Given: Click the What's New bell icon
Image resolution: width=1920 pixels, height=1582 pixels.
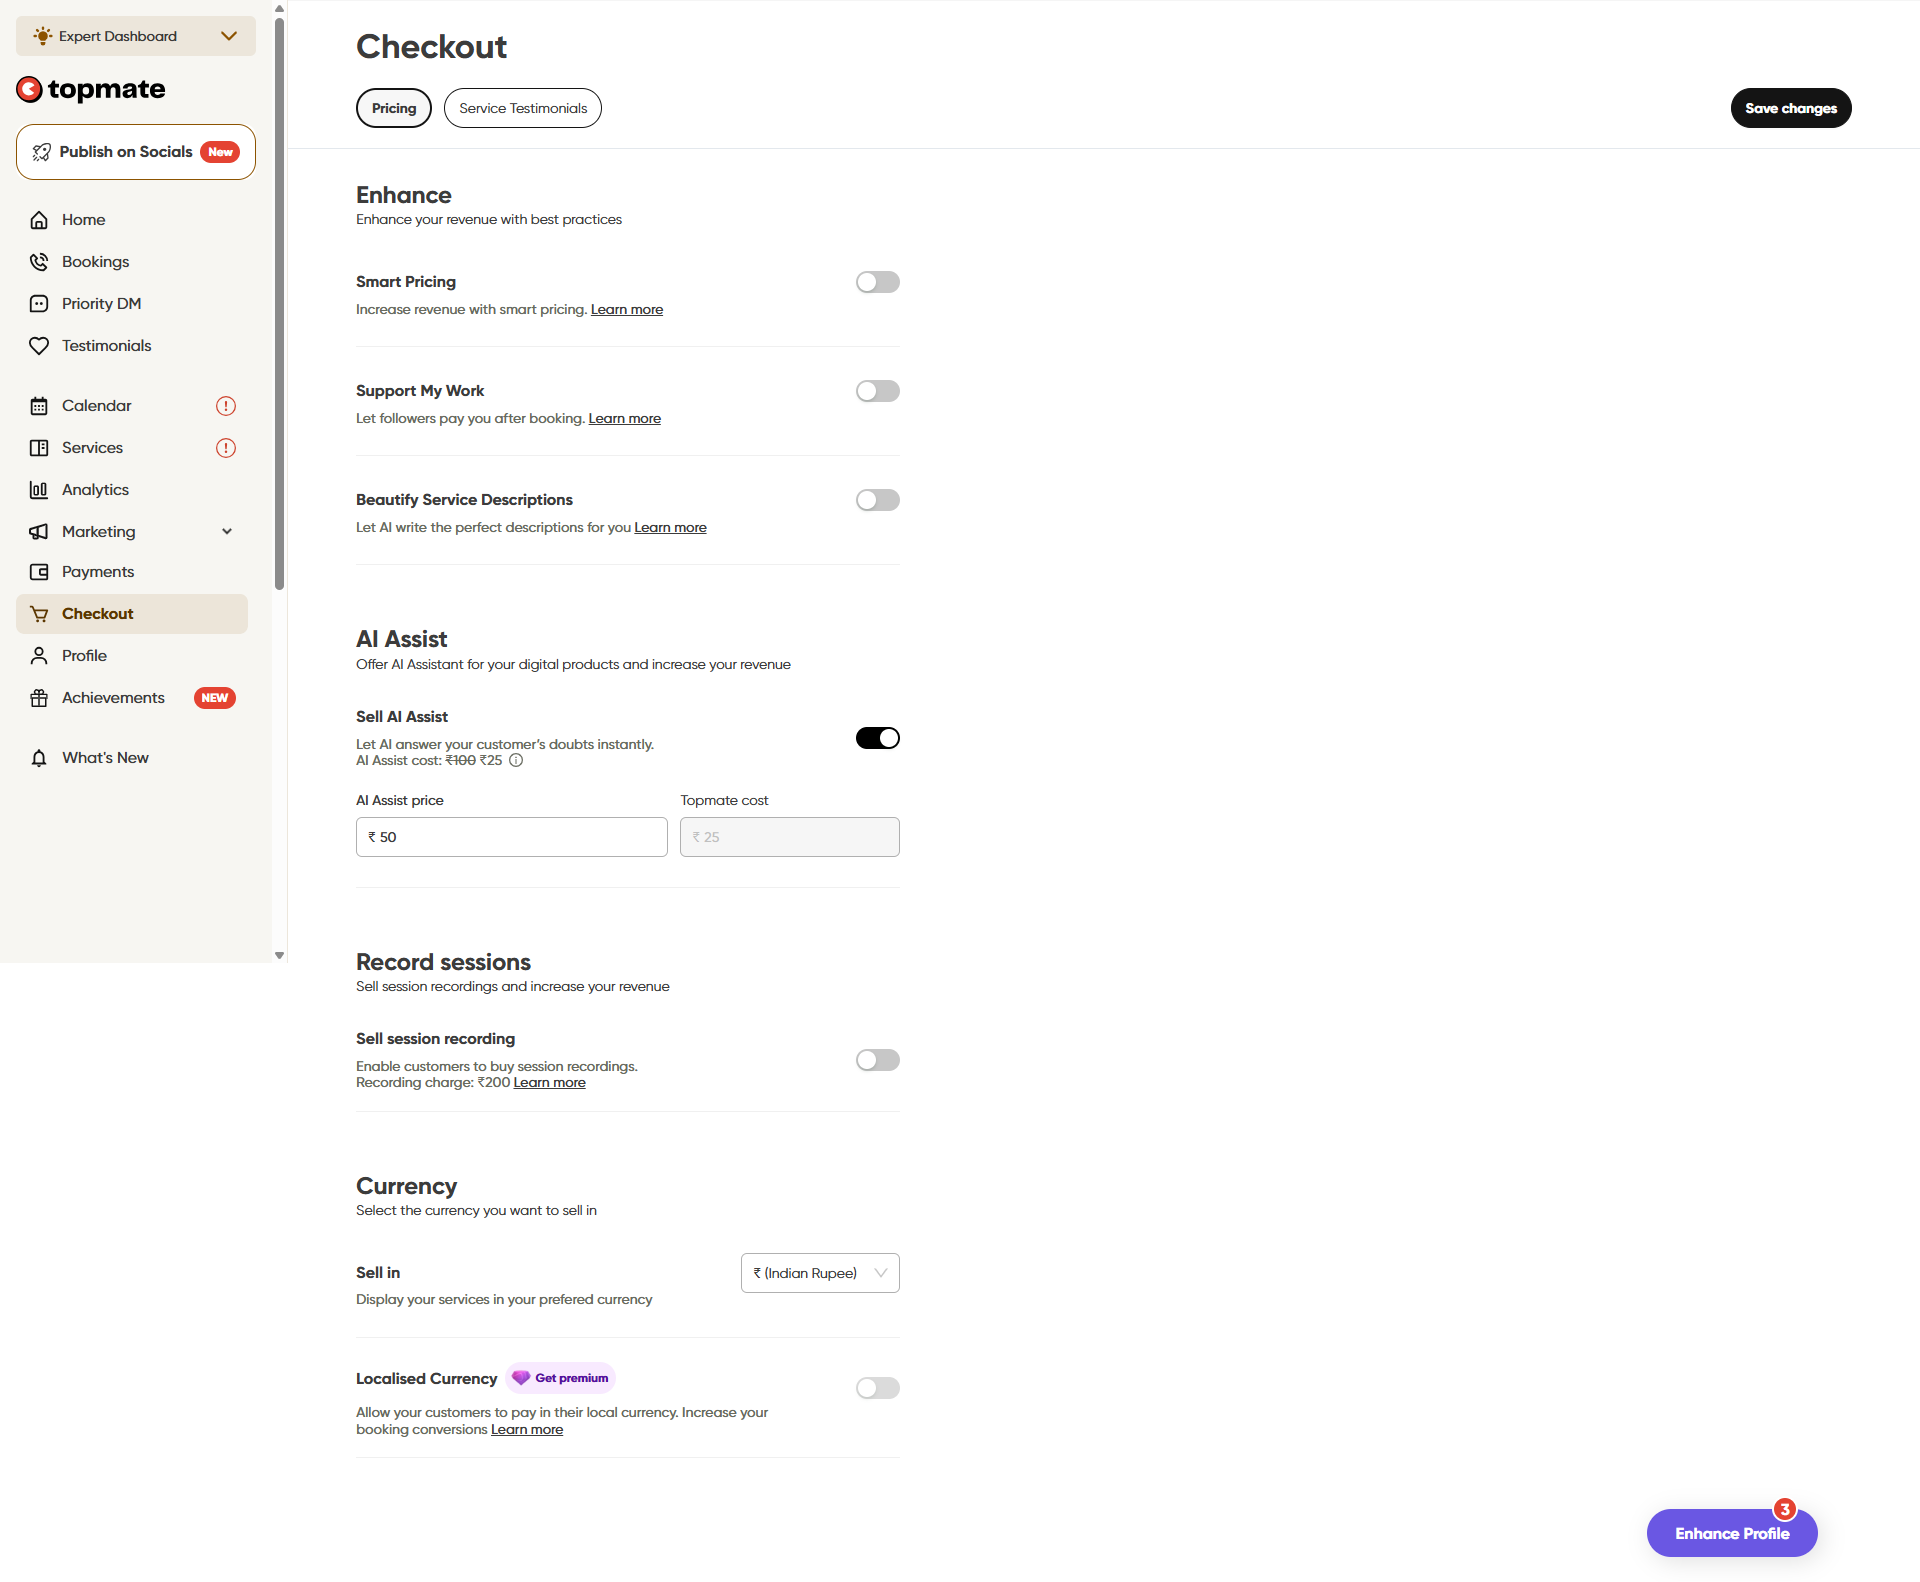Looking at the screenshot, I should (39, 758).
